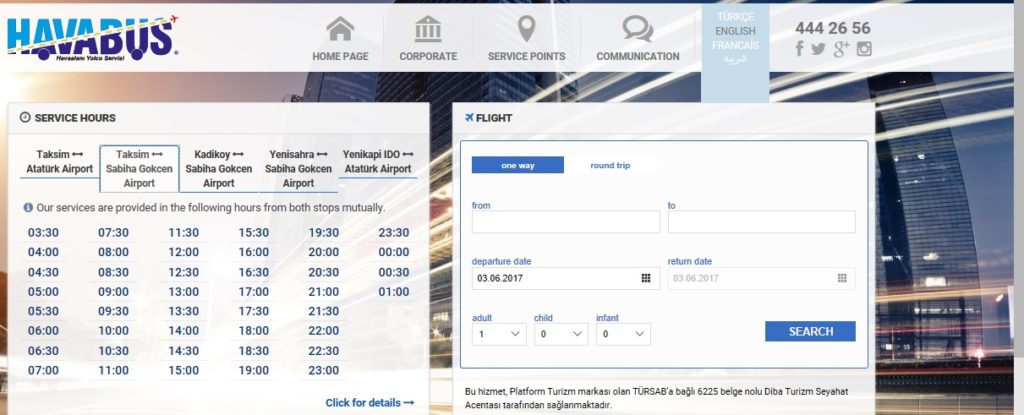Click the 07:30 departure time
Image resolution: width=1024 pixels, height=415 pixels.
[114, 233]
